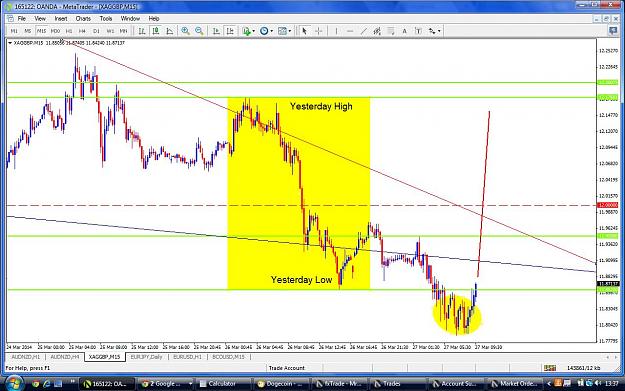Select the Fibonacci Retracement tool
This screenshot has height=391, width=625.
tap(391, 31)
